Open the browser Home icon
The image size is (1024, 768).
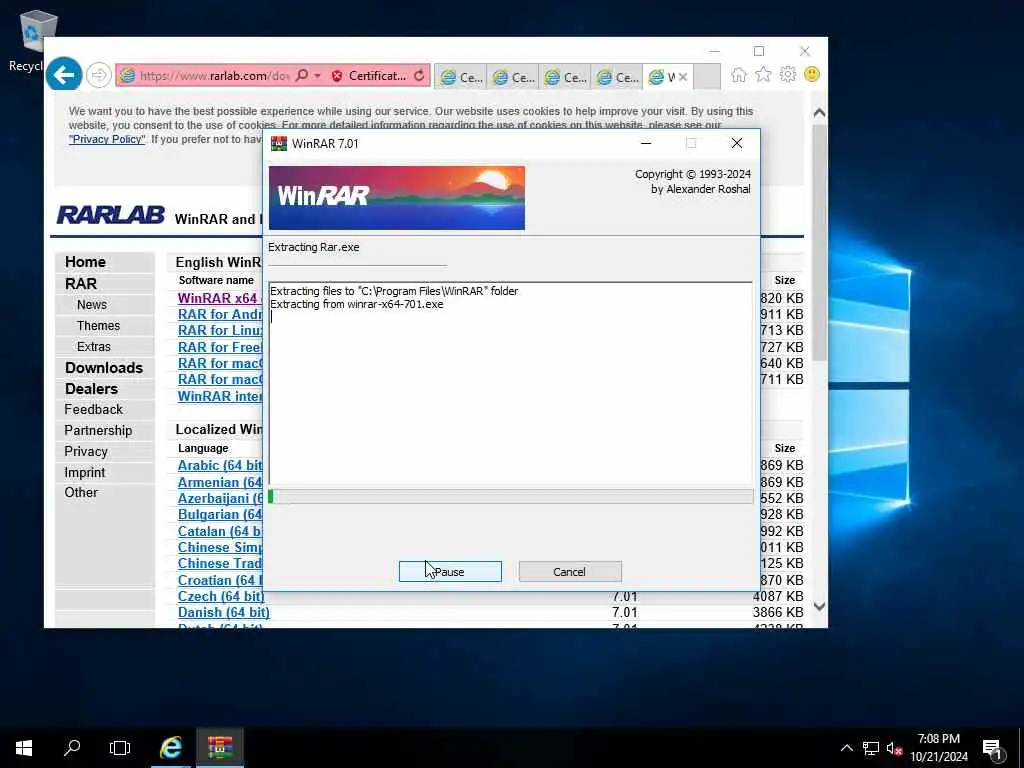click(739, 74)
